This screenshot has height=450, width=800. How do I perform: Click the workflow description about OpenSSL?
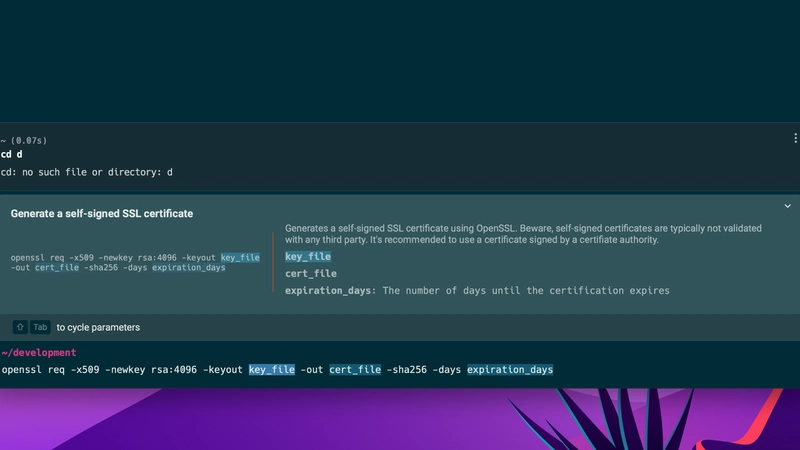(523, 234)
